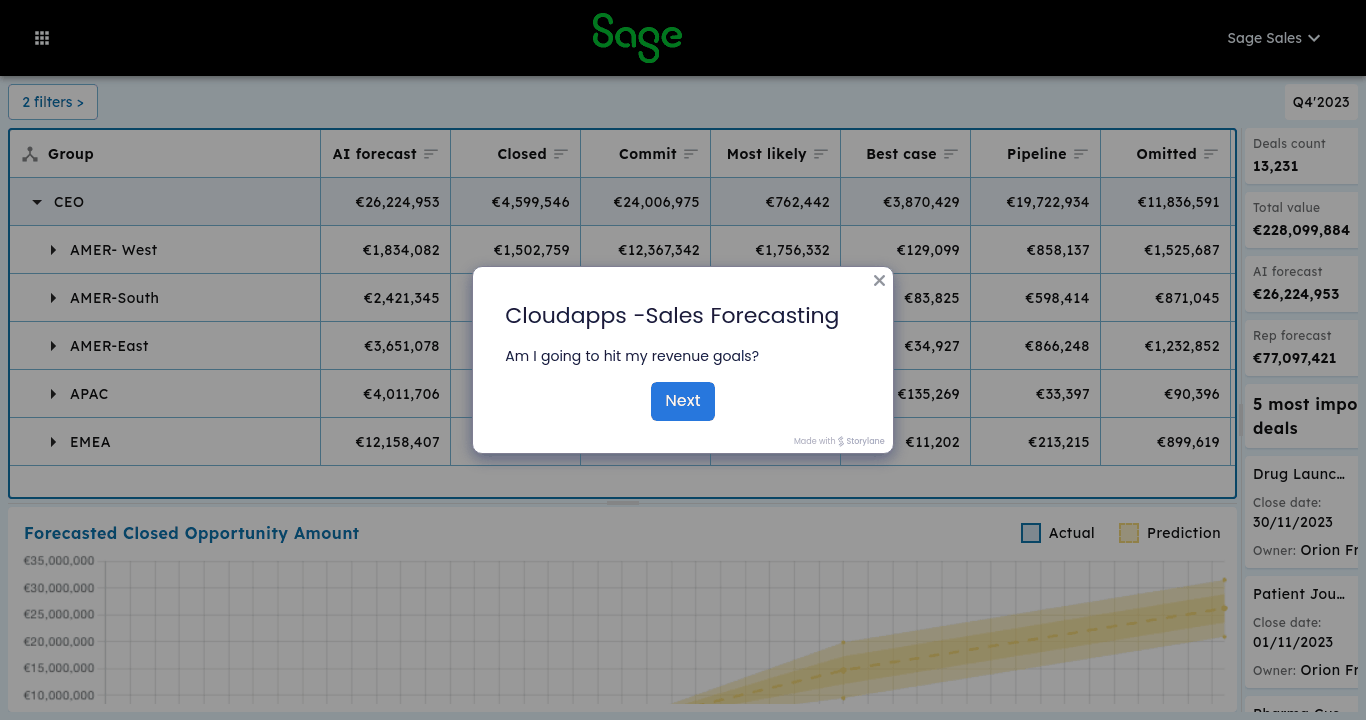Viewport: 1366px width, 720px height.
Task: Click the 5 most important deals heading
Action: point(1305,416)
